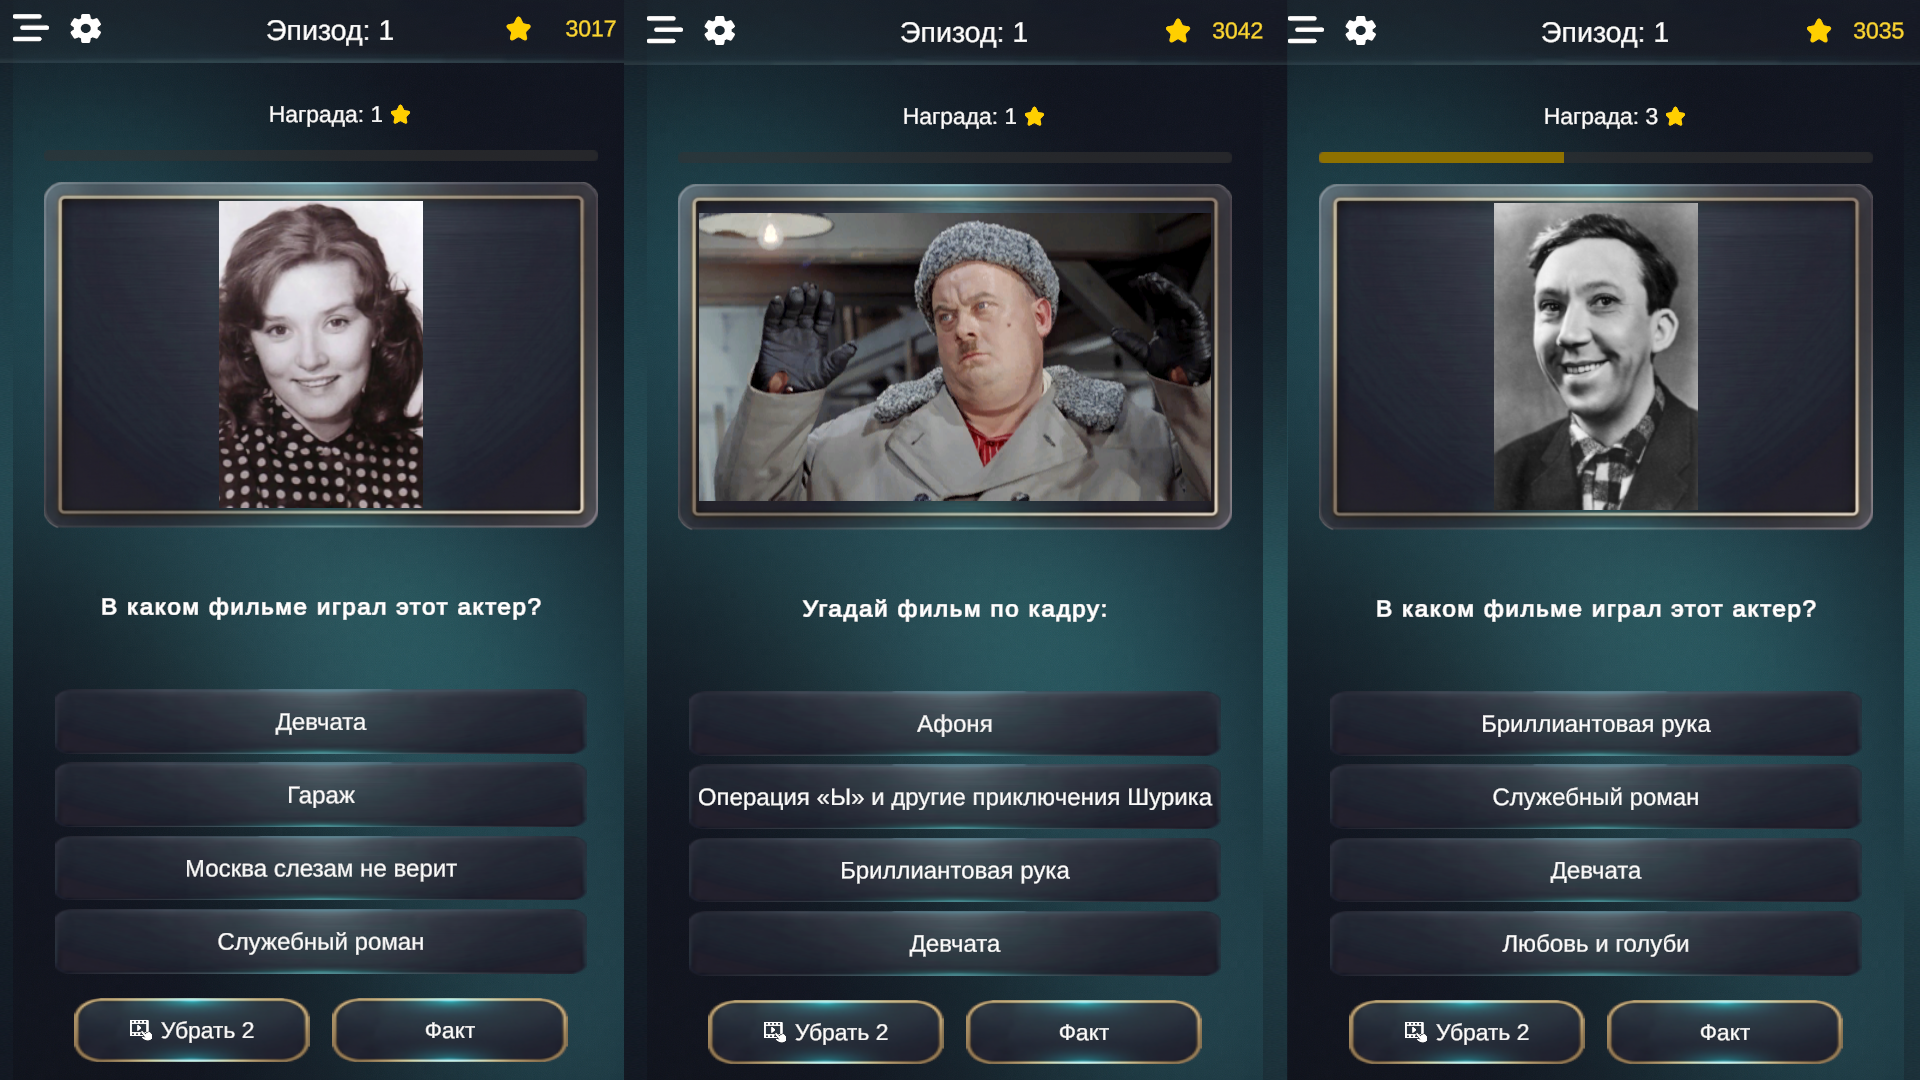This screenshot has width=1920, height=1080.
Task: Click the Награда: 3 label
Action: (x=1601, y=116)
